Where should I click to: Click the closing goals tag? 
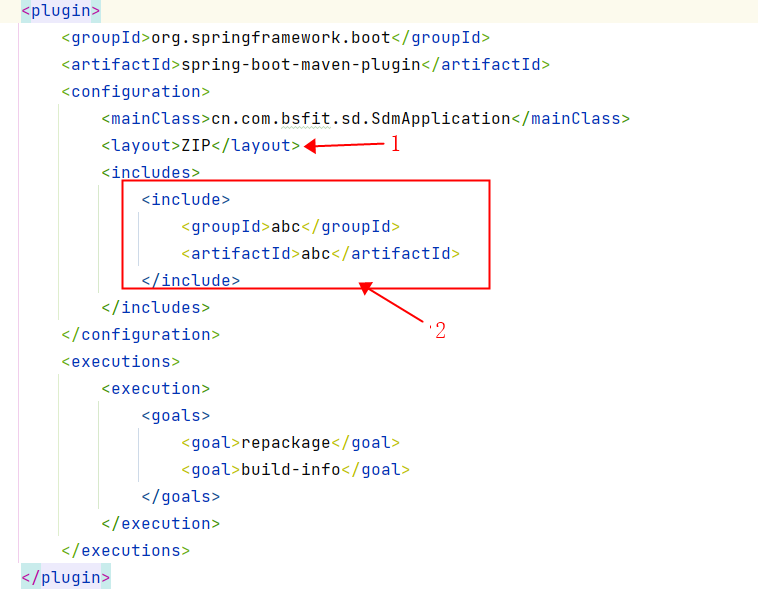181,497
